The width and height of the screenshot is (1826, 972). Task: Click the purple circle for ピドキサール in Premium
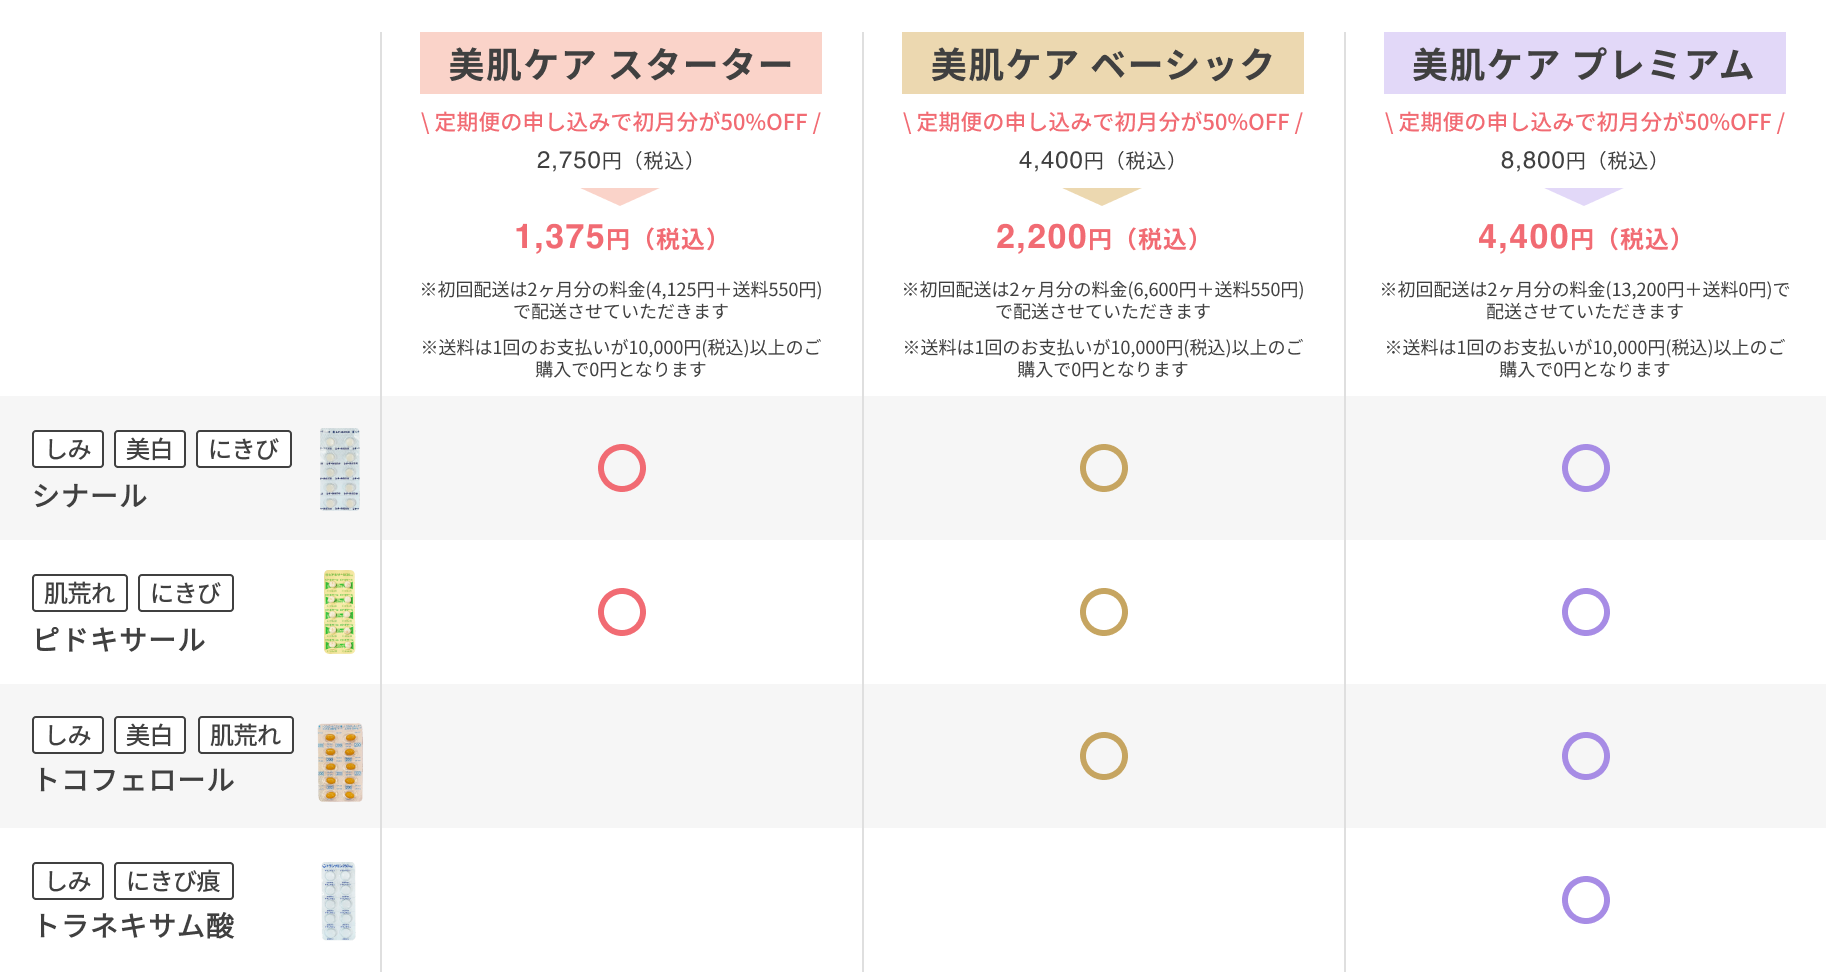(1585, 612)
